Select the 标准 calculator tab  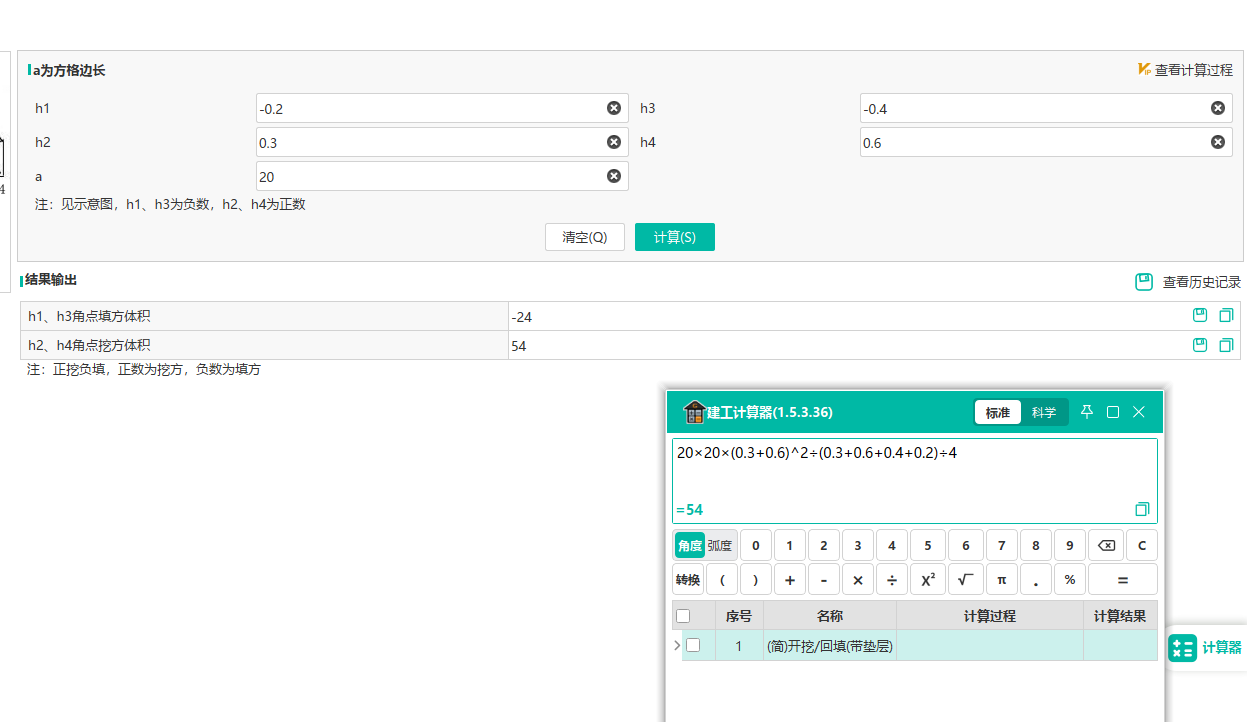pyautogui.click(x=998, y=412)
